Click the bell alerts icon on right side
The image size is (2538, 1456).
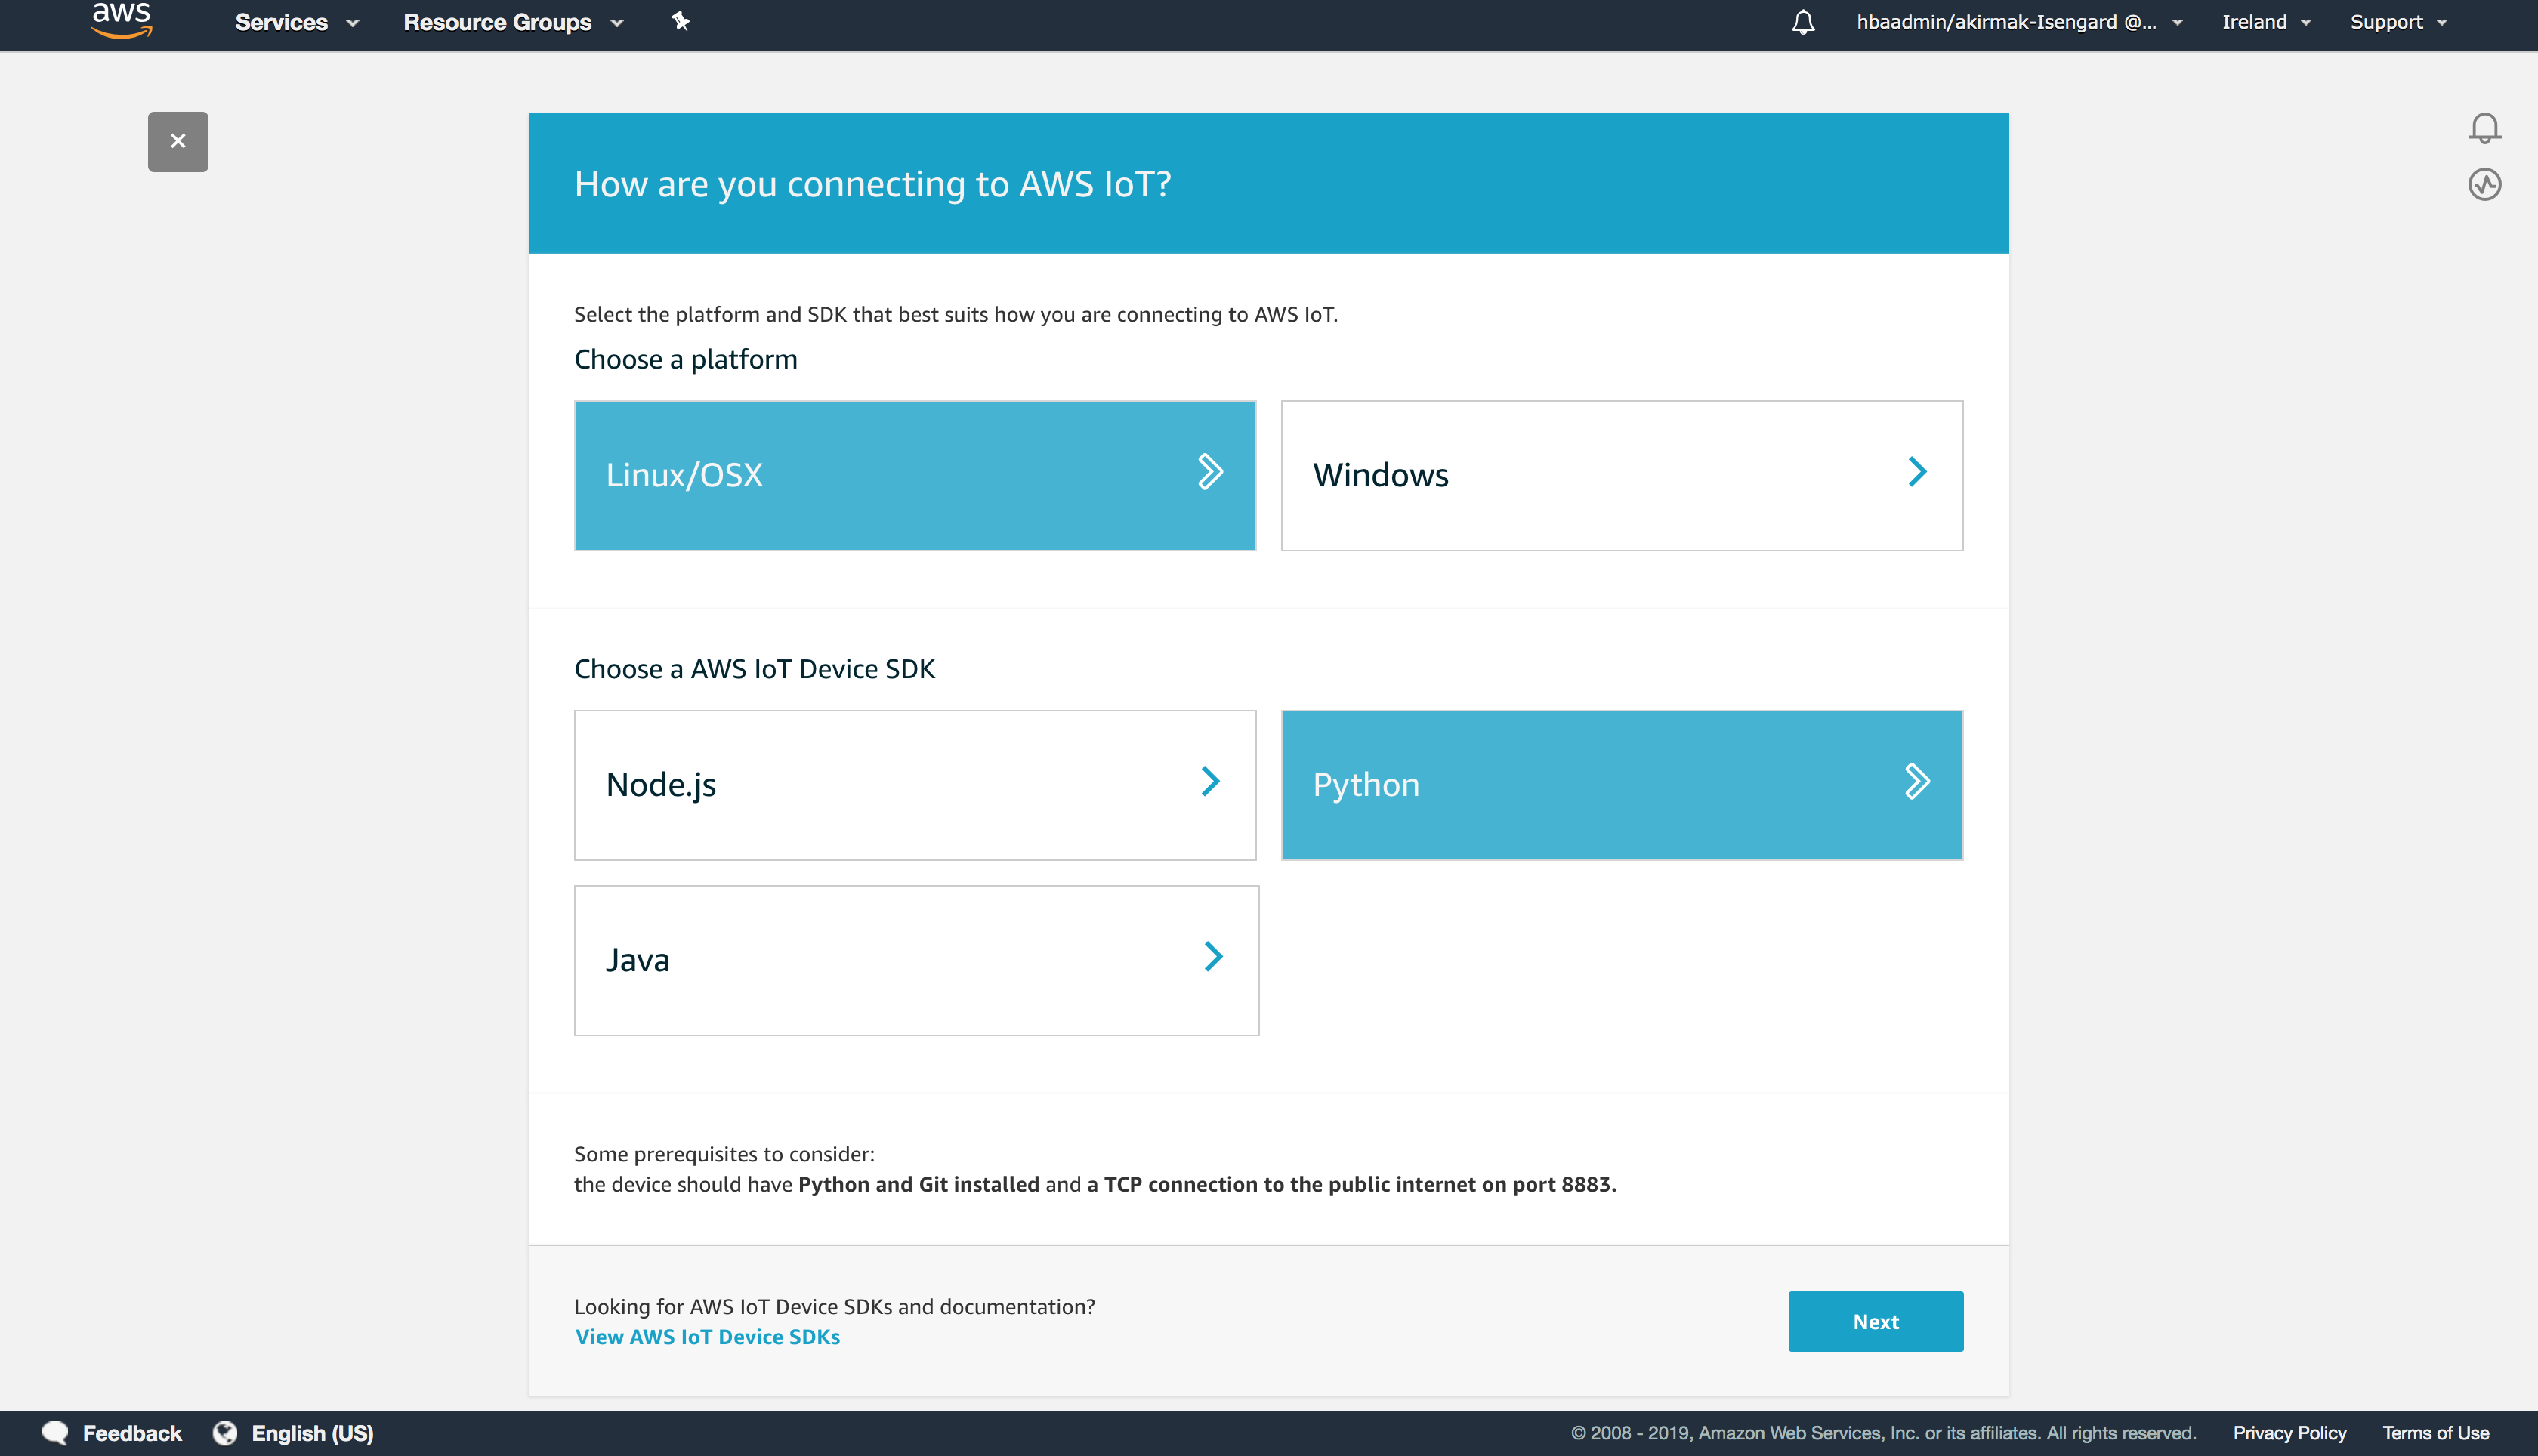[2484, 128]
